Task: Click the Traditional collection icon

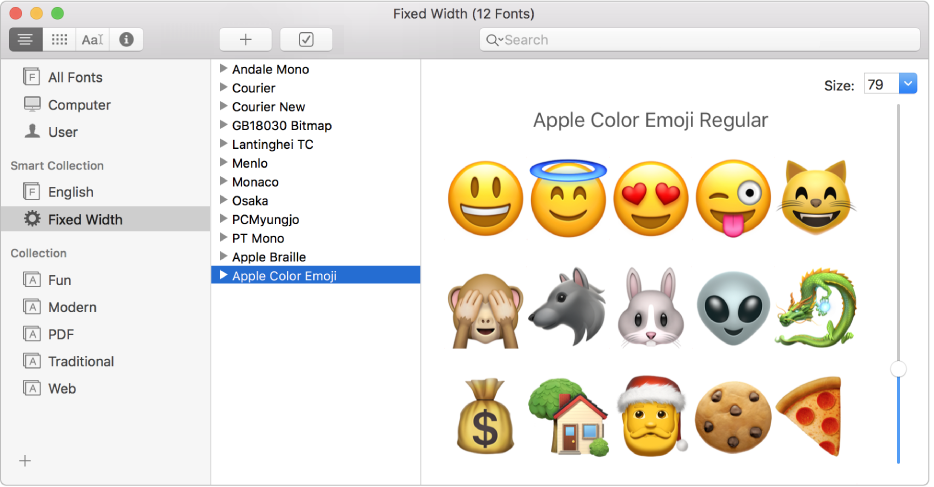Action: point(32,361)
